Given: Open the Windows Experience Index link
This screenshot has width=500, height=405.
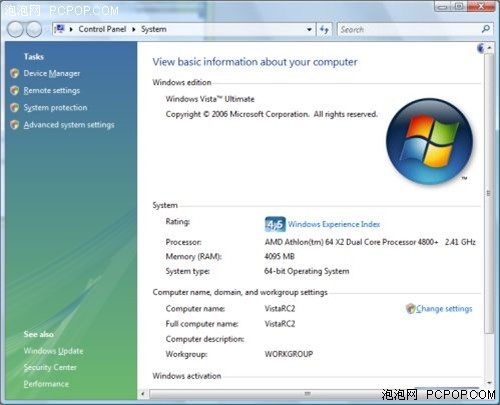Looking at the screenshot, I should click(x=334, y=224).
